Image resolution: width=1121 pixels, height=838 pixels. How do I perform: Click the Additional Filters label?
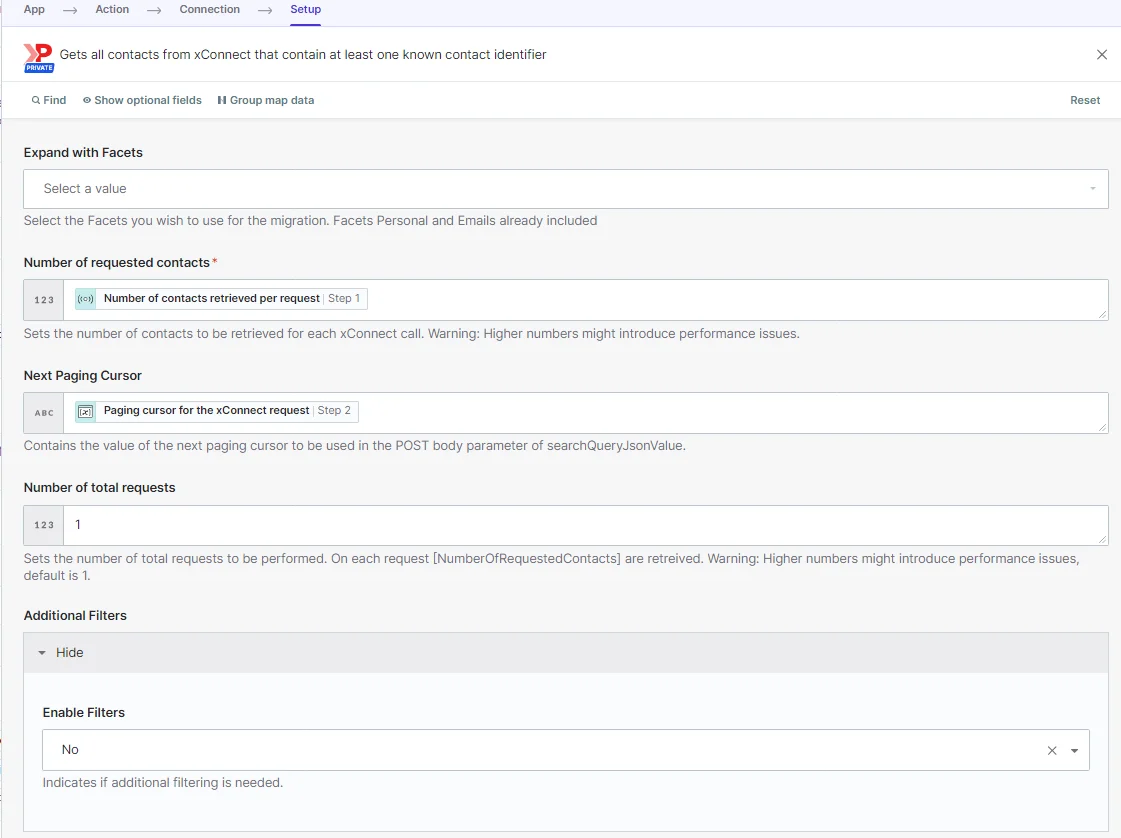pos(75,616)
